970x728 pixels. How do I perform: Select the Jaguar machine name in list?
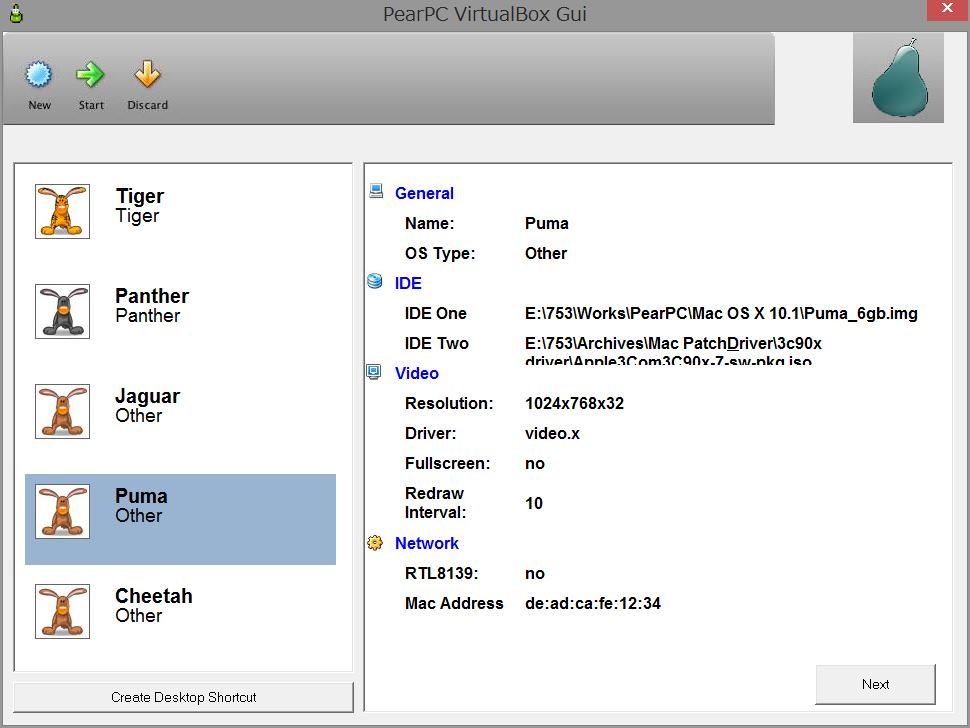click(148, 396)
